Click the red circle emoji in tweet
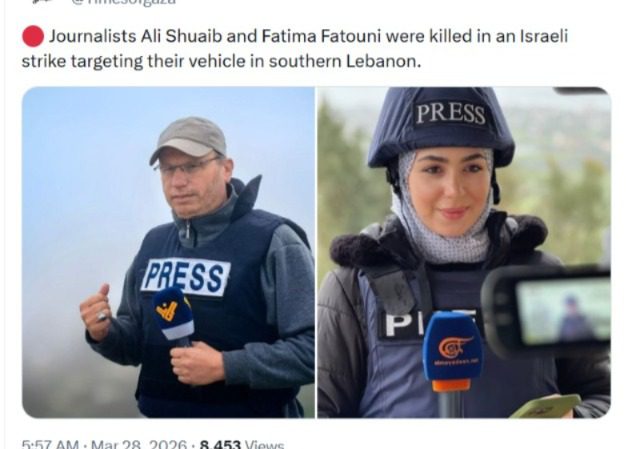 (33, 36)
